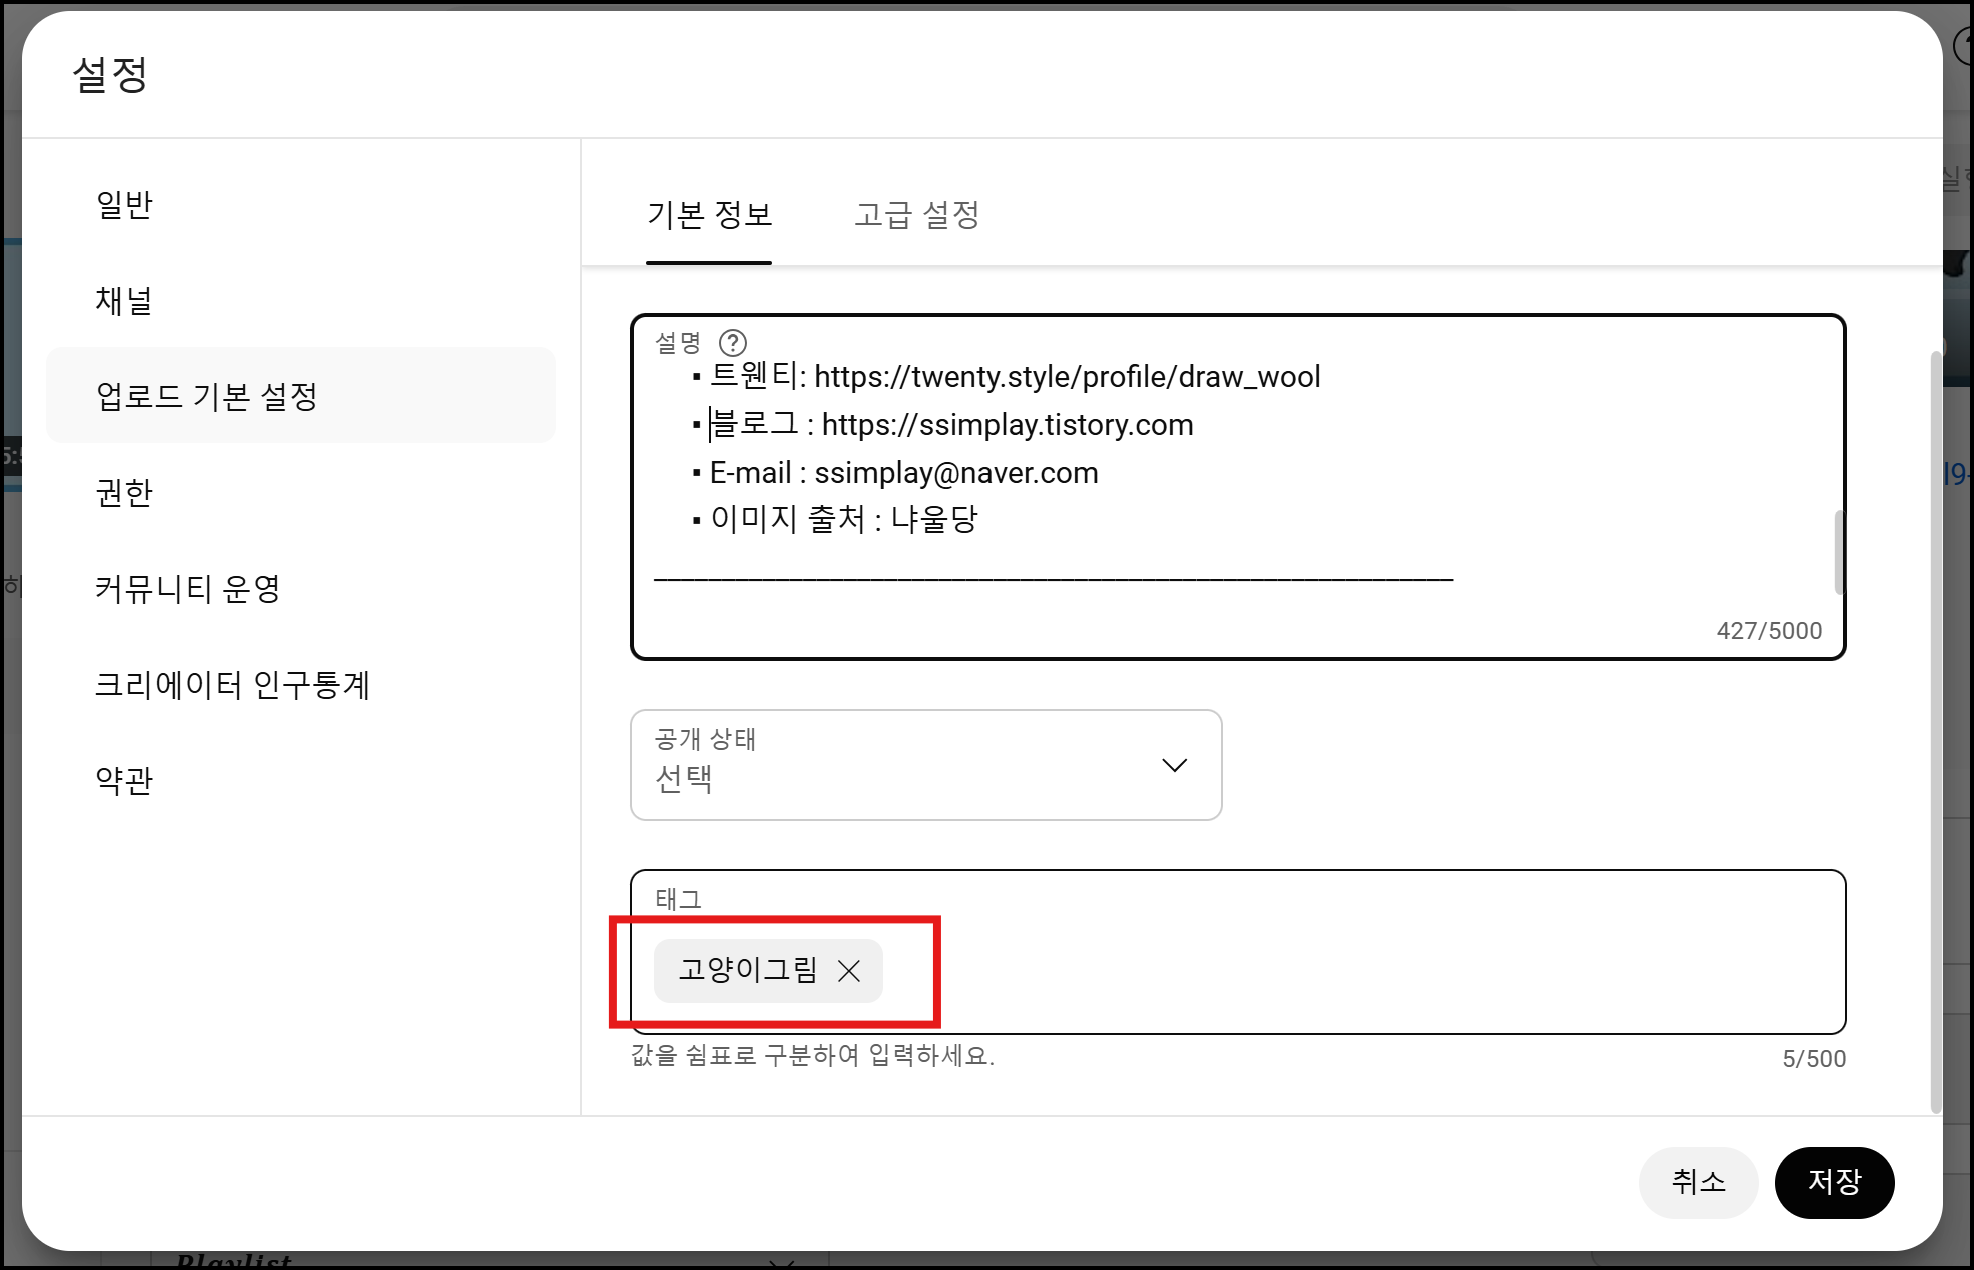Switch to the 고급 설정 tab

916,215
